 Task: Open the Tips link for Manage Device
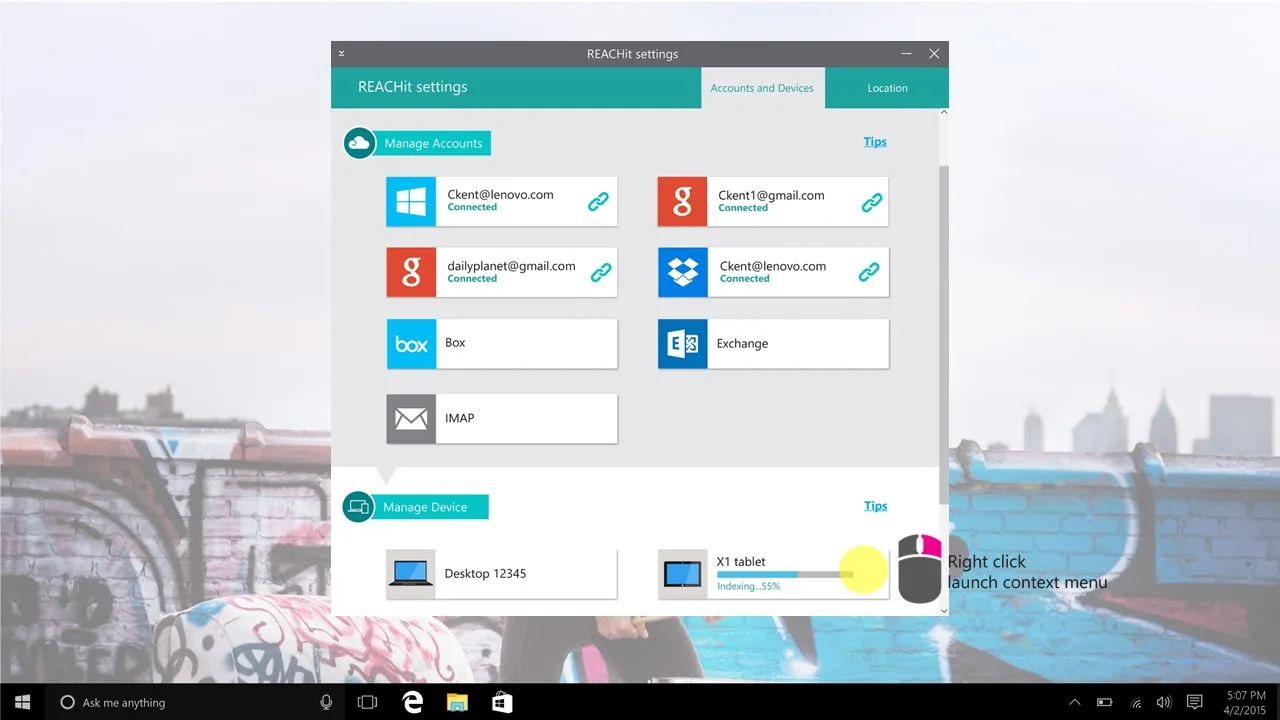click(875, 506)
